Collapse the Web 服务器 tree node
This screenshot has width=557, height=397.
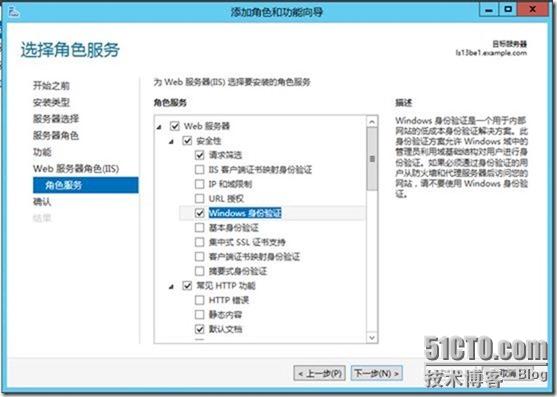[159, 127]
